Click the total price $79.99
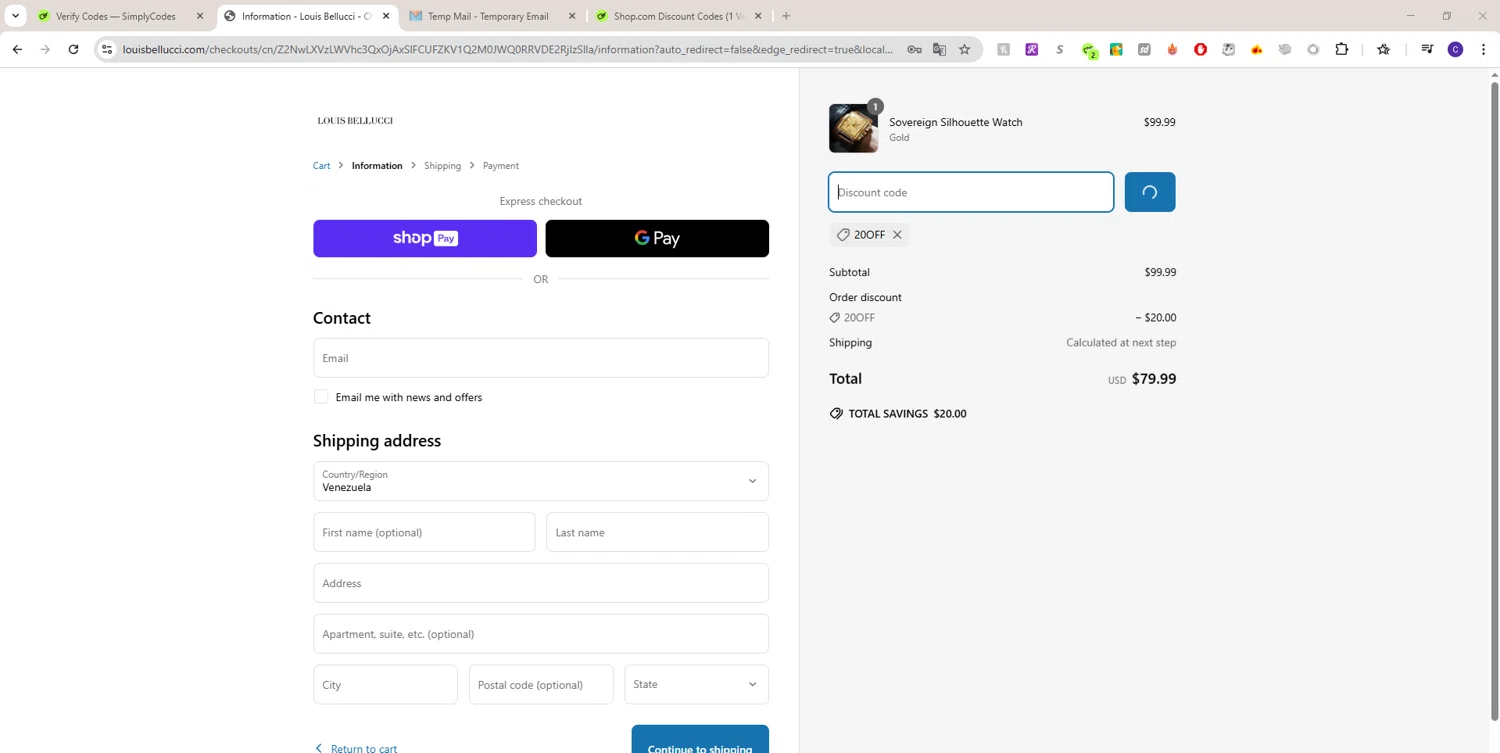 pos(1154,379)
